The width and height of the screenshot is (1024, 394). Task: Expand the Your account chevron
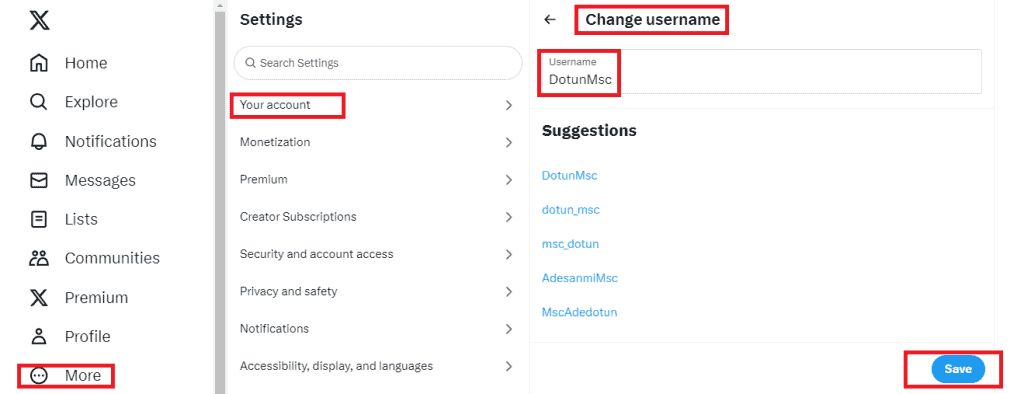pos(509,105)
